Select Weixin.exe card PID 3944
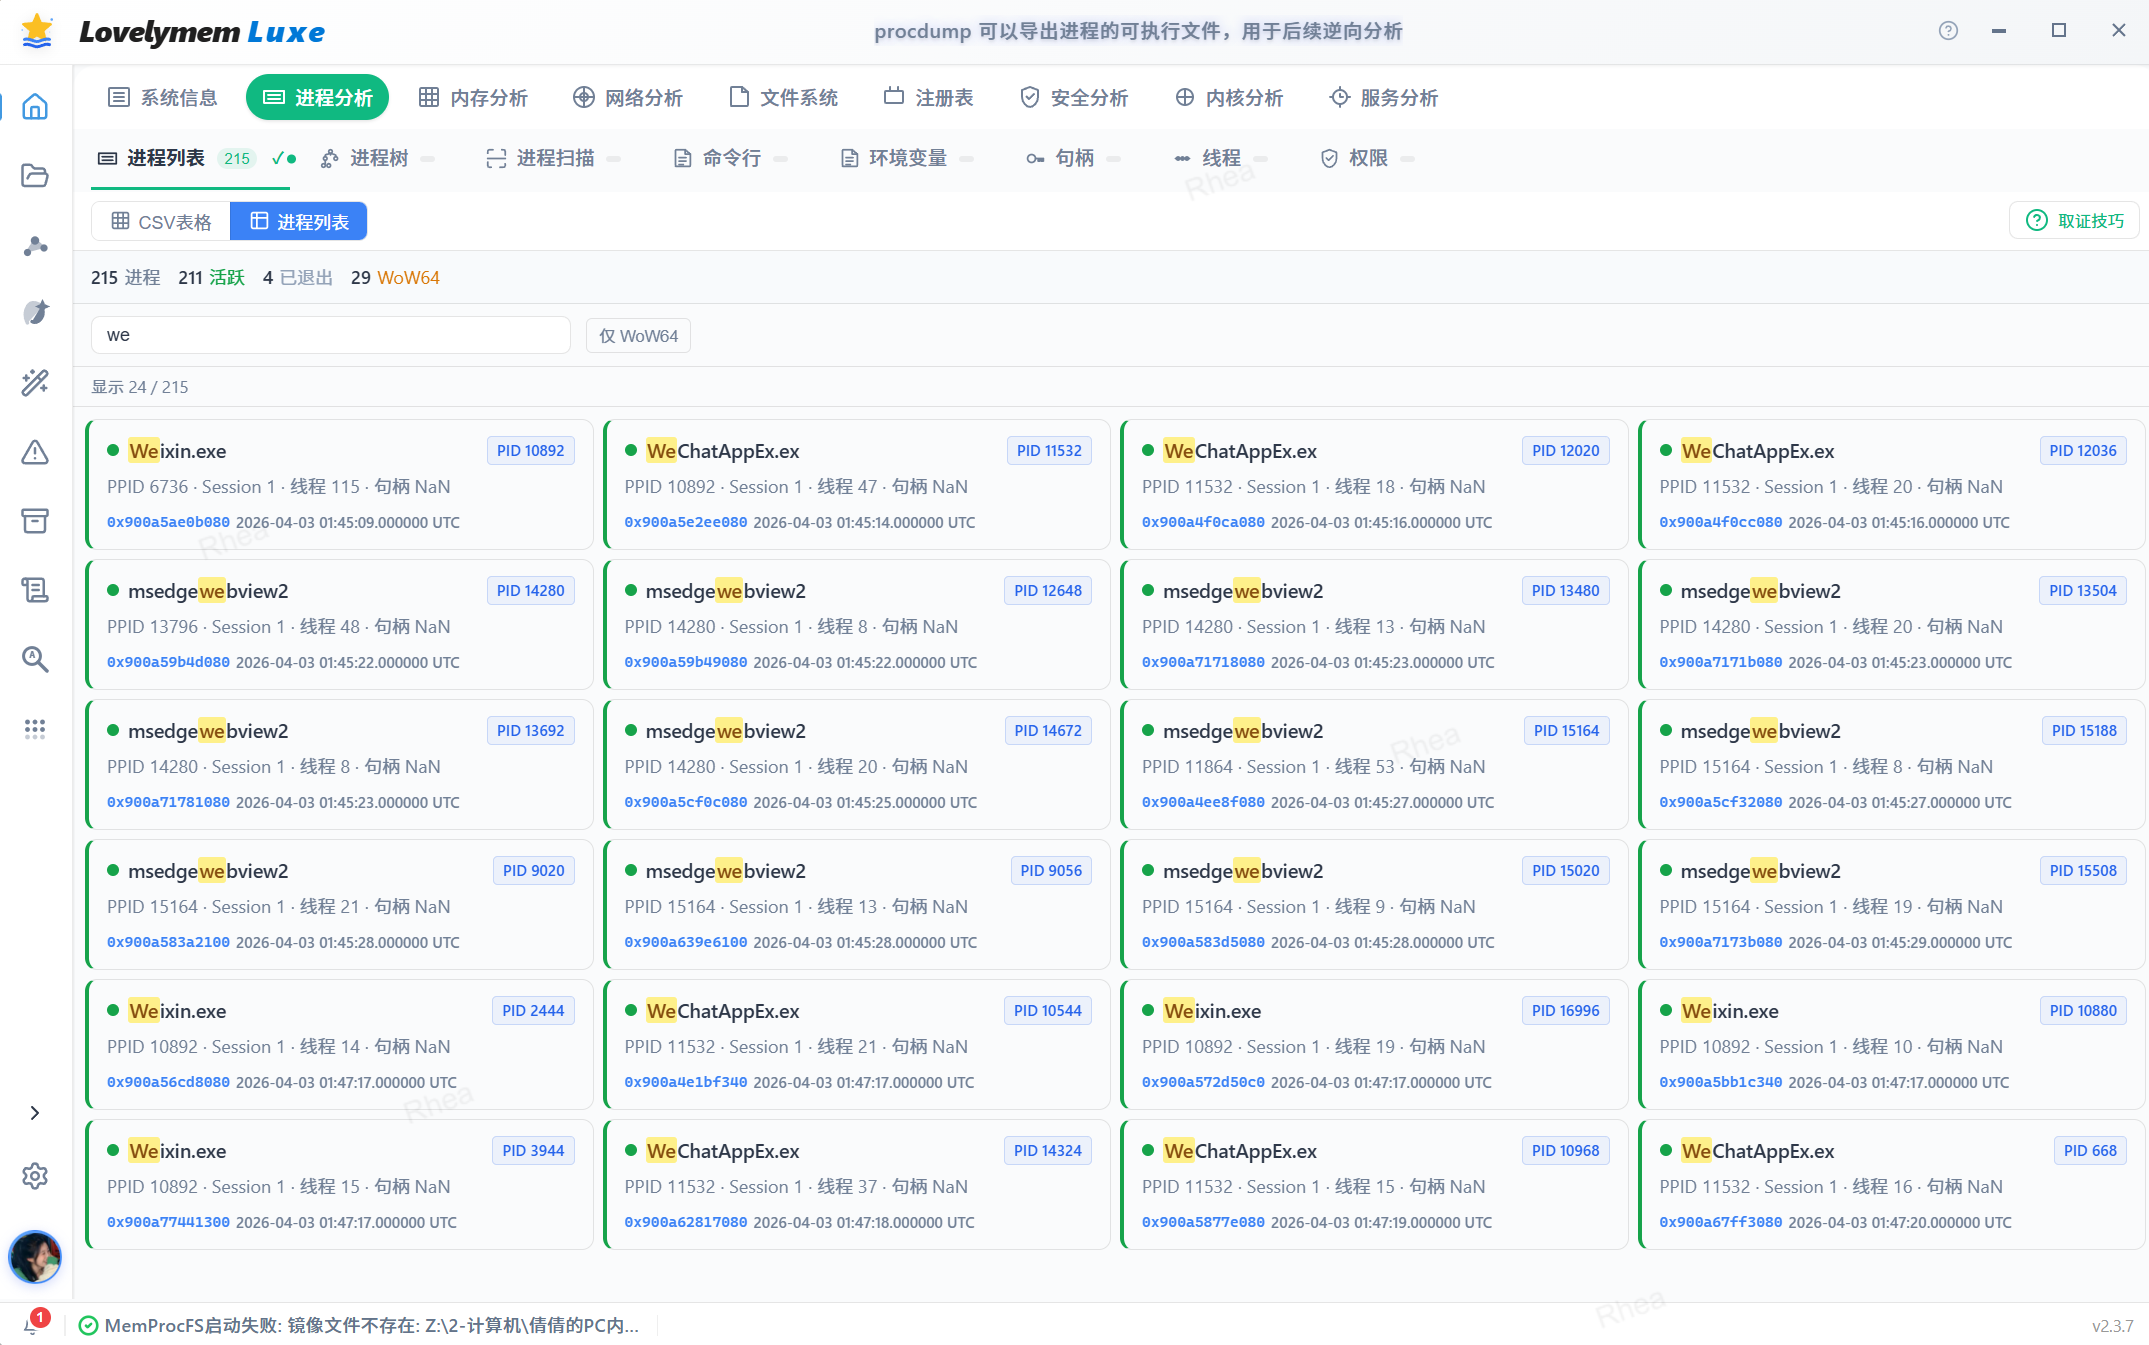Viewport: 2149px width, 1345px height. click(339, 1185)
